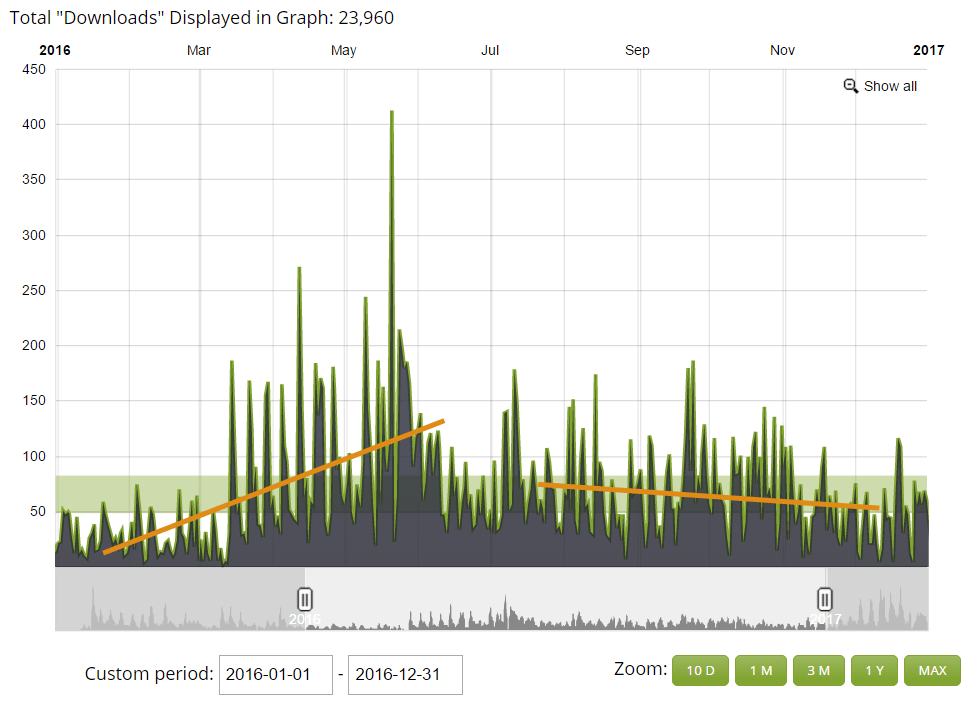This screenshot has width=978, height=703.
Task: Focus the end date field 2016-12-31
Action: [x=405, y=675]
